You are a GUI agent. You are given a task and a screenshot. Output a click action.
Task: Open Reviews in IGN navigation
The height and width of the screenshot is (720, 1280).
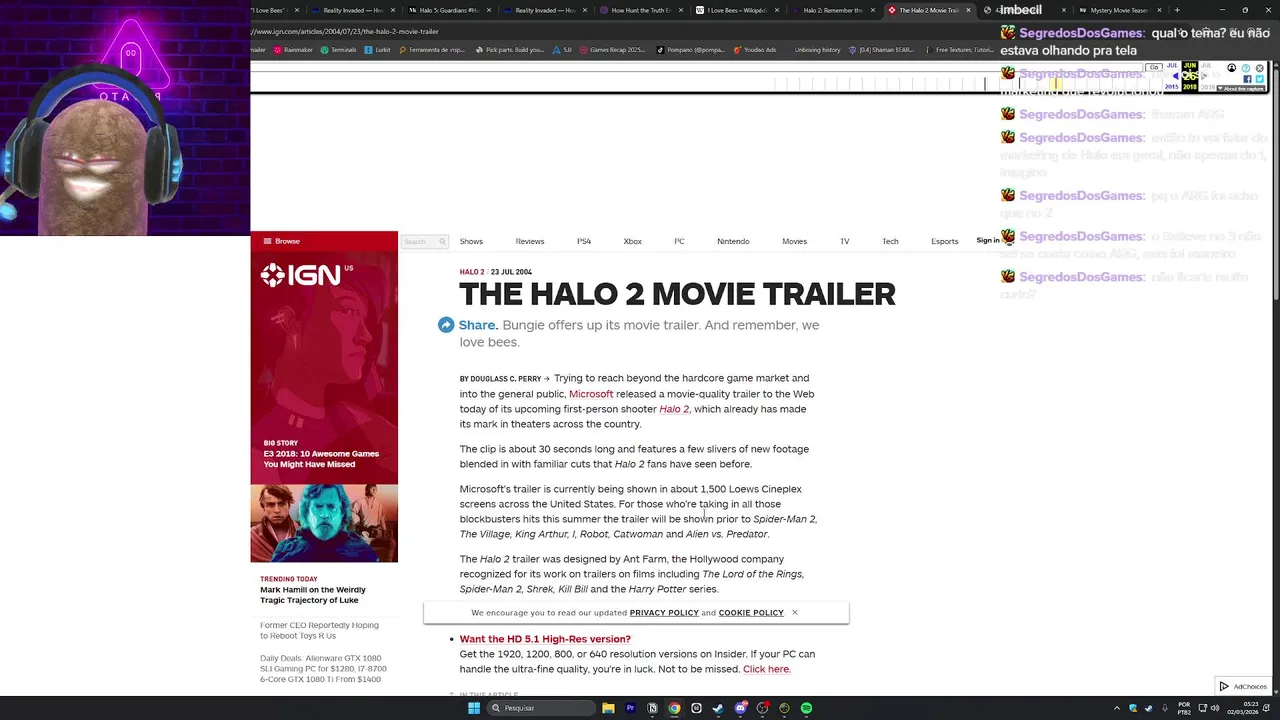[530, 241]
